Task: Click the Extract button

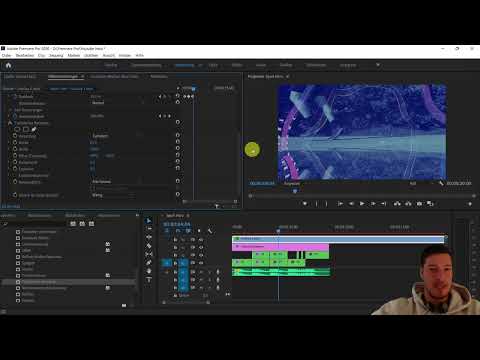Action: pos(408,203)
